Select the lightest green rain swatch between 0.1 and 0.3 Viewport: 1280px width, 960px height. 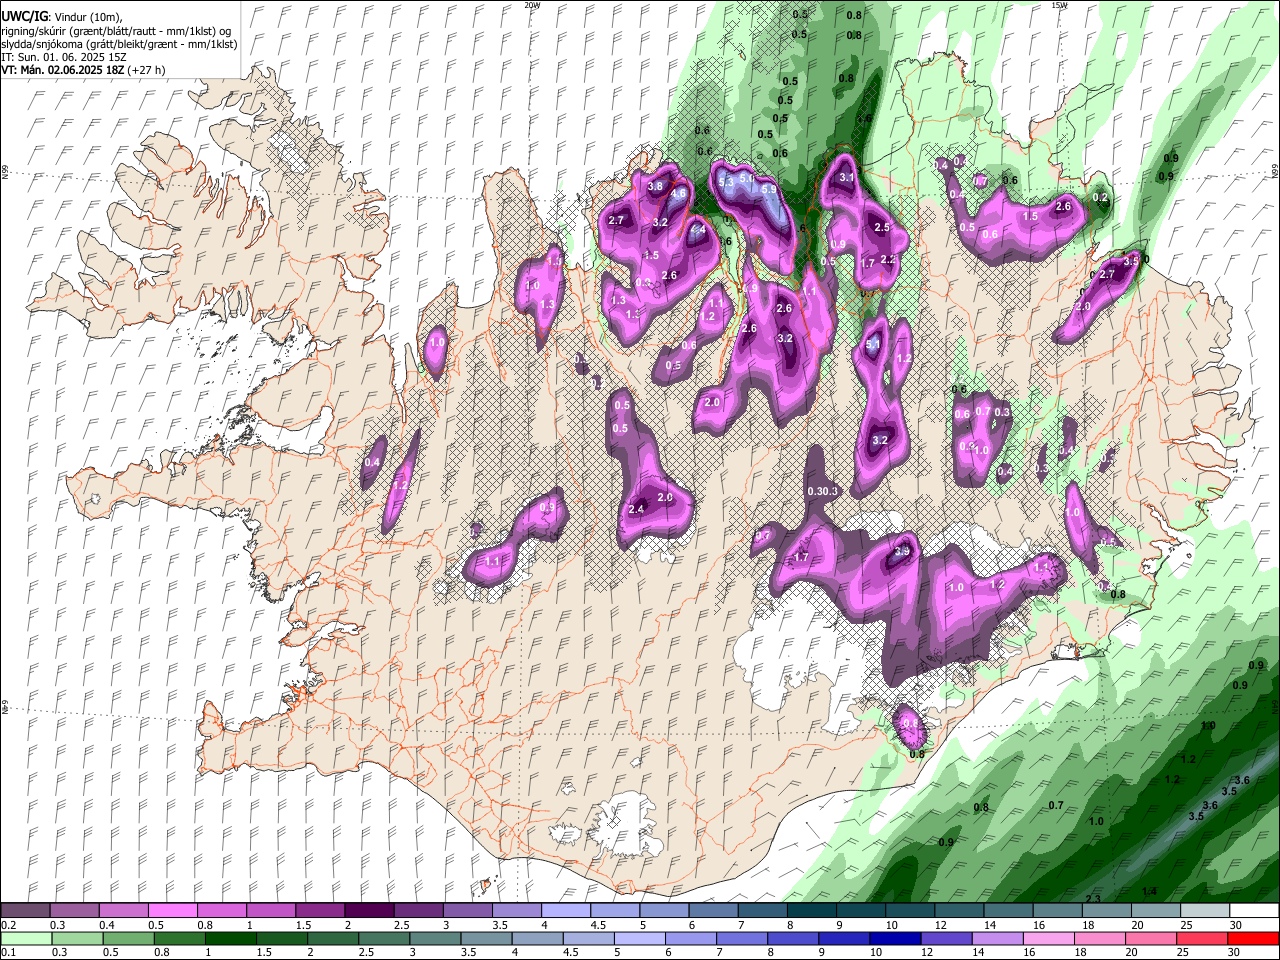click(x=26, y=938)
